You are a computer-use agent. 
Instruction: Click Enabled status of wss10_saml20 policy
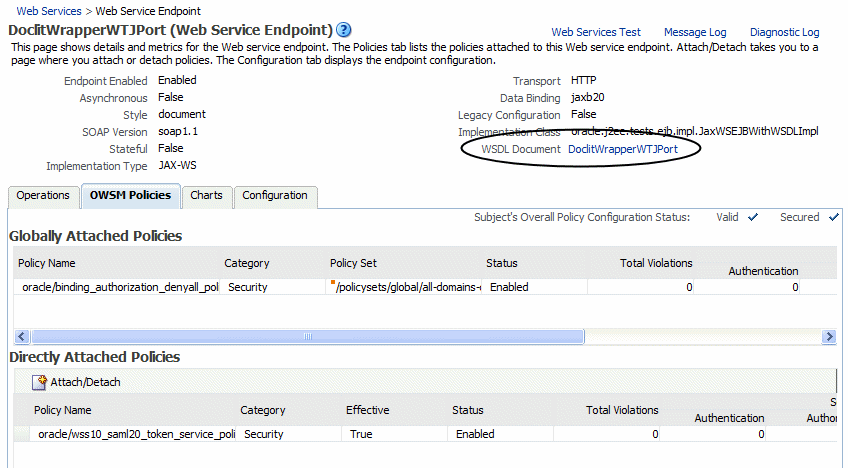pos(475,434)
